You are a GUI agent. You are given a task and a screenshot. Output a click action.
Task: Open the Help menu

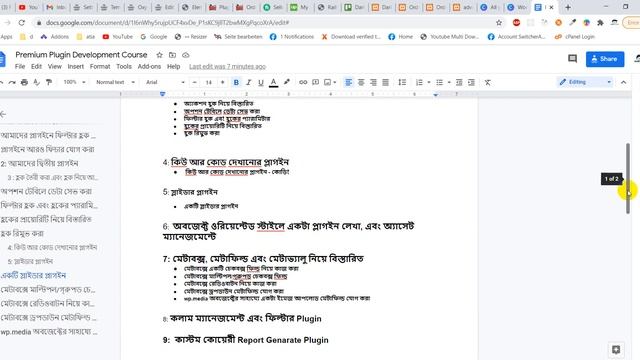tap(173, 67)
